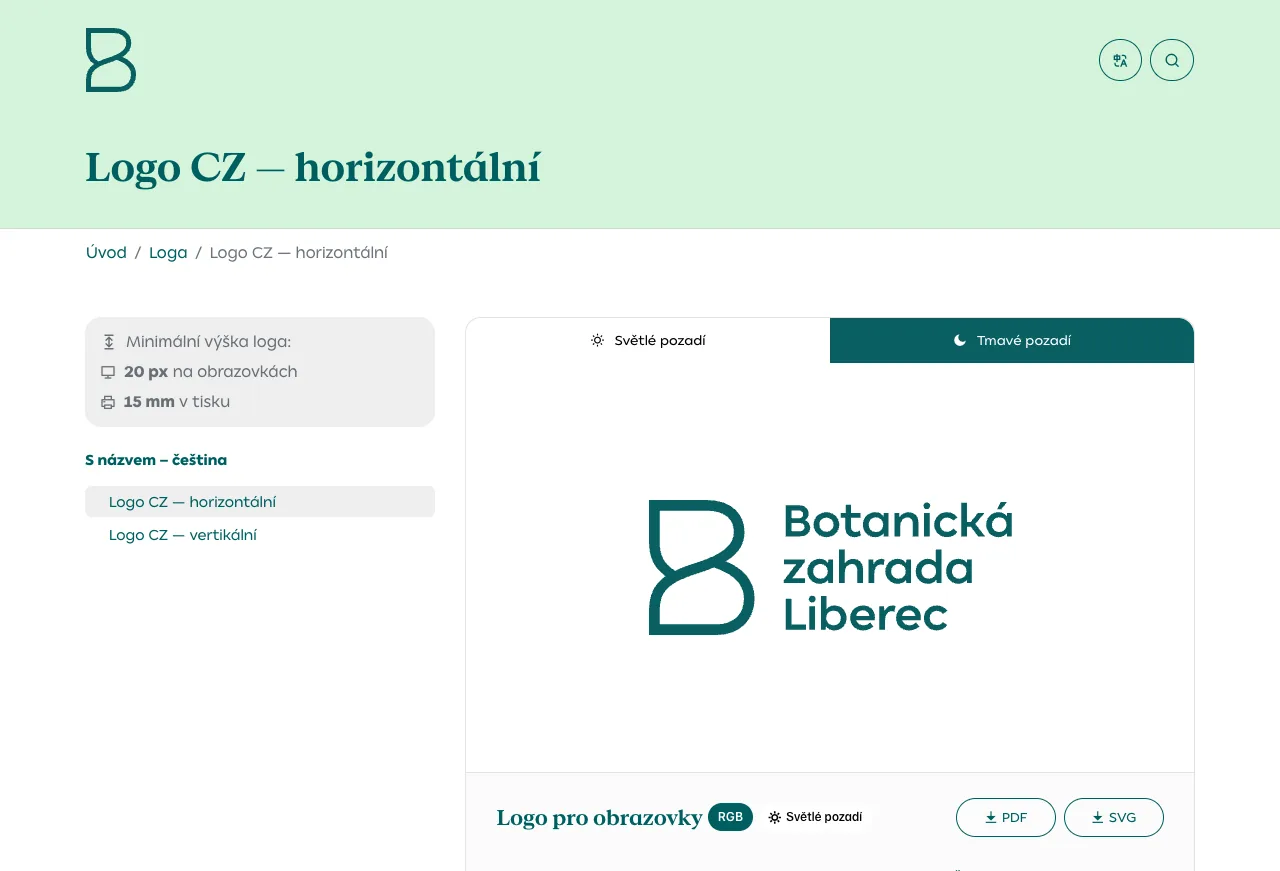
Task: Download the logo as PDF
Action: point(1006,817)
